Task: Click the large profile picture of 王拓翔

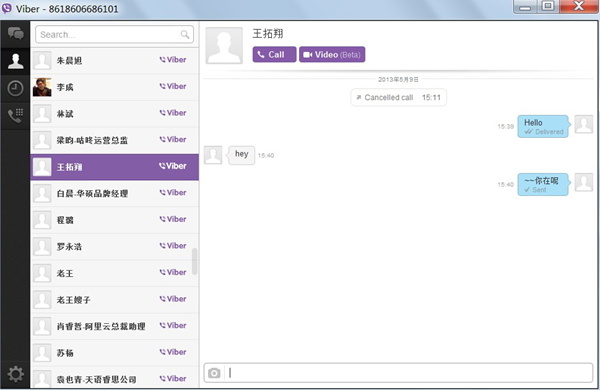Action: point(224,45)
